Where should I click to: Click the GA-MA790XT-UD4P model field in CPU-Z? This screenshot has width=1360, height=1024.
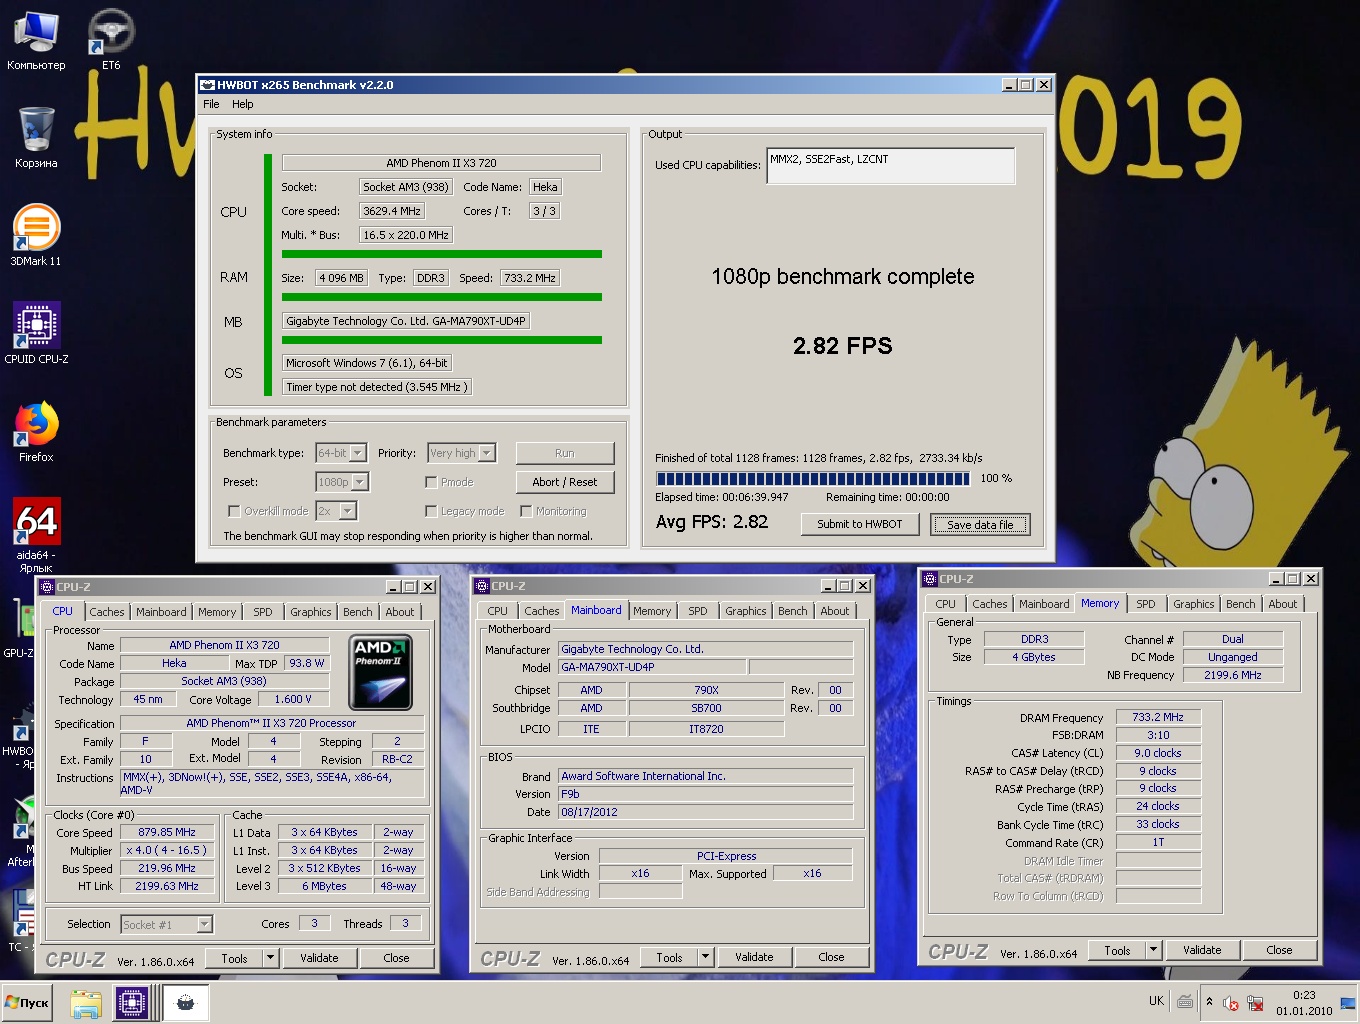tap(650, 667)
